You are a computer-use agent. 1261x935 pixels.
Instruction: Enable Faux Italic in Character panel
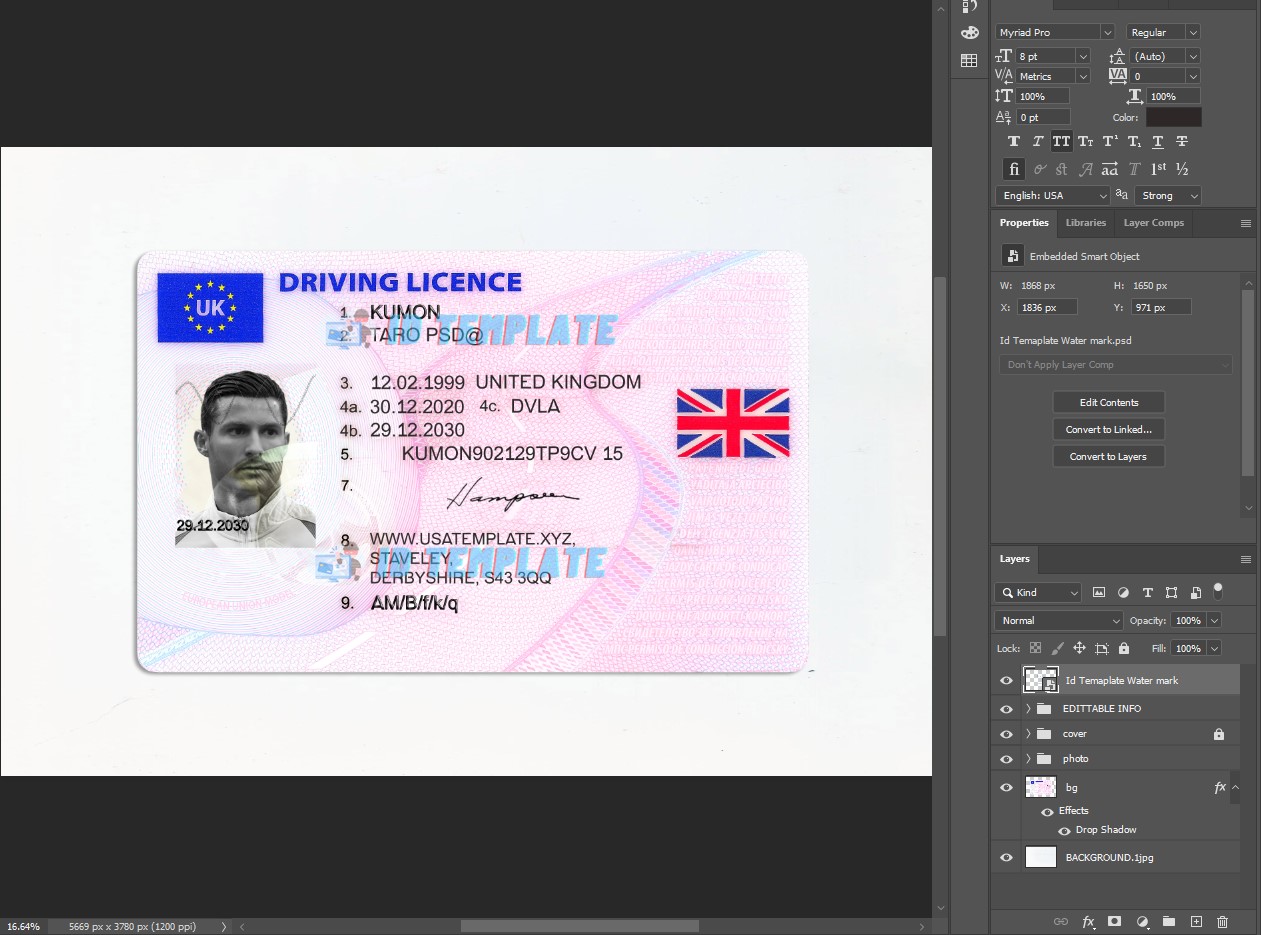1038,142
